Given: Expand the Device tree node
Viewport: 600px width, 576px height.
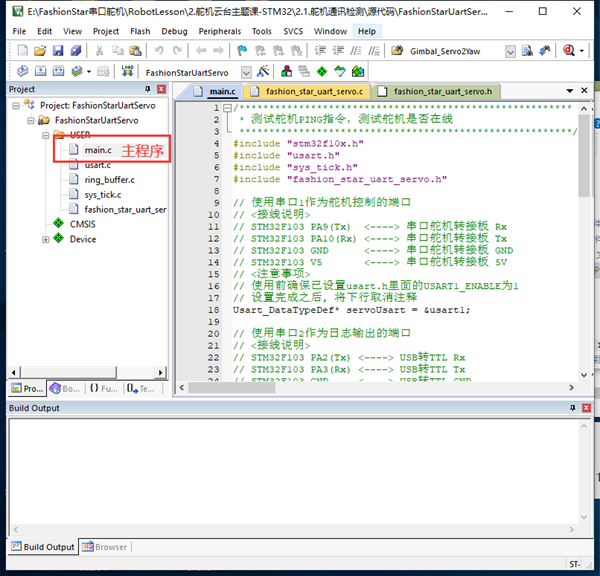Looking at the screenshot, I should pyautogui.click(x=46, y=239).
